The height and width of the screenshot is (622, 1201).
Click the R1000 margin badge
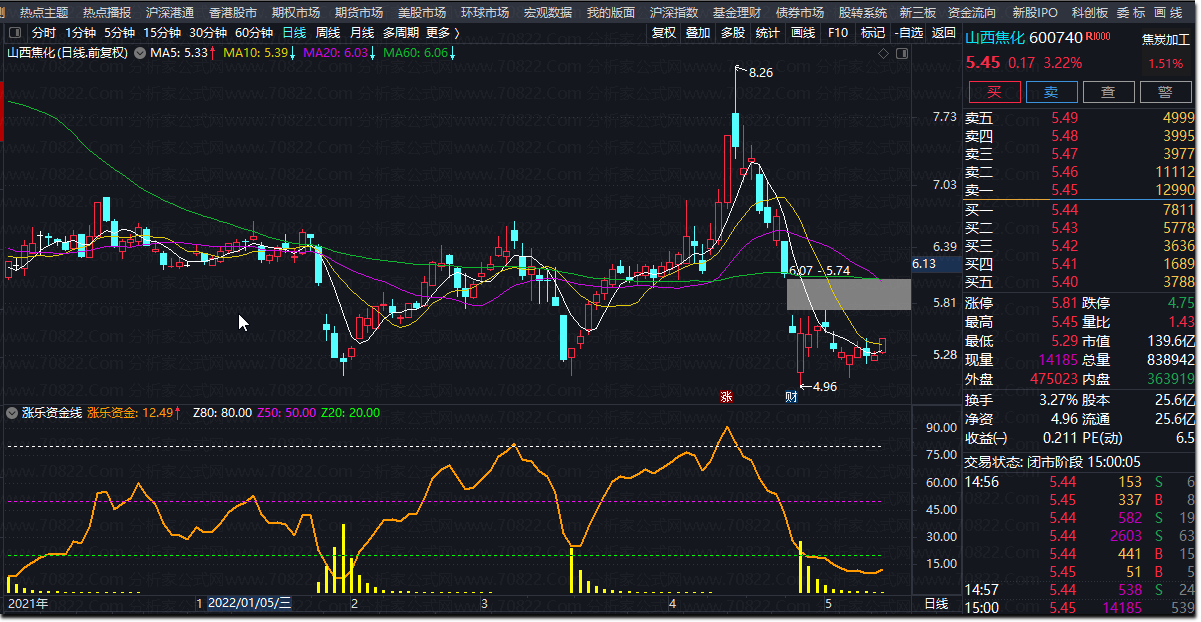tap(1098, 37)
